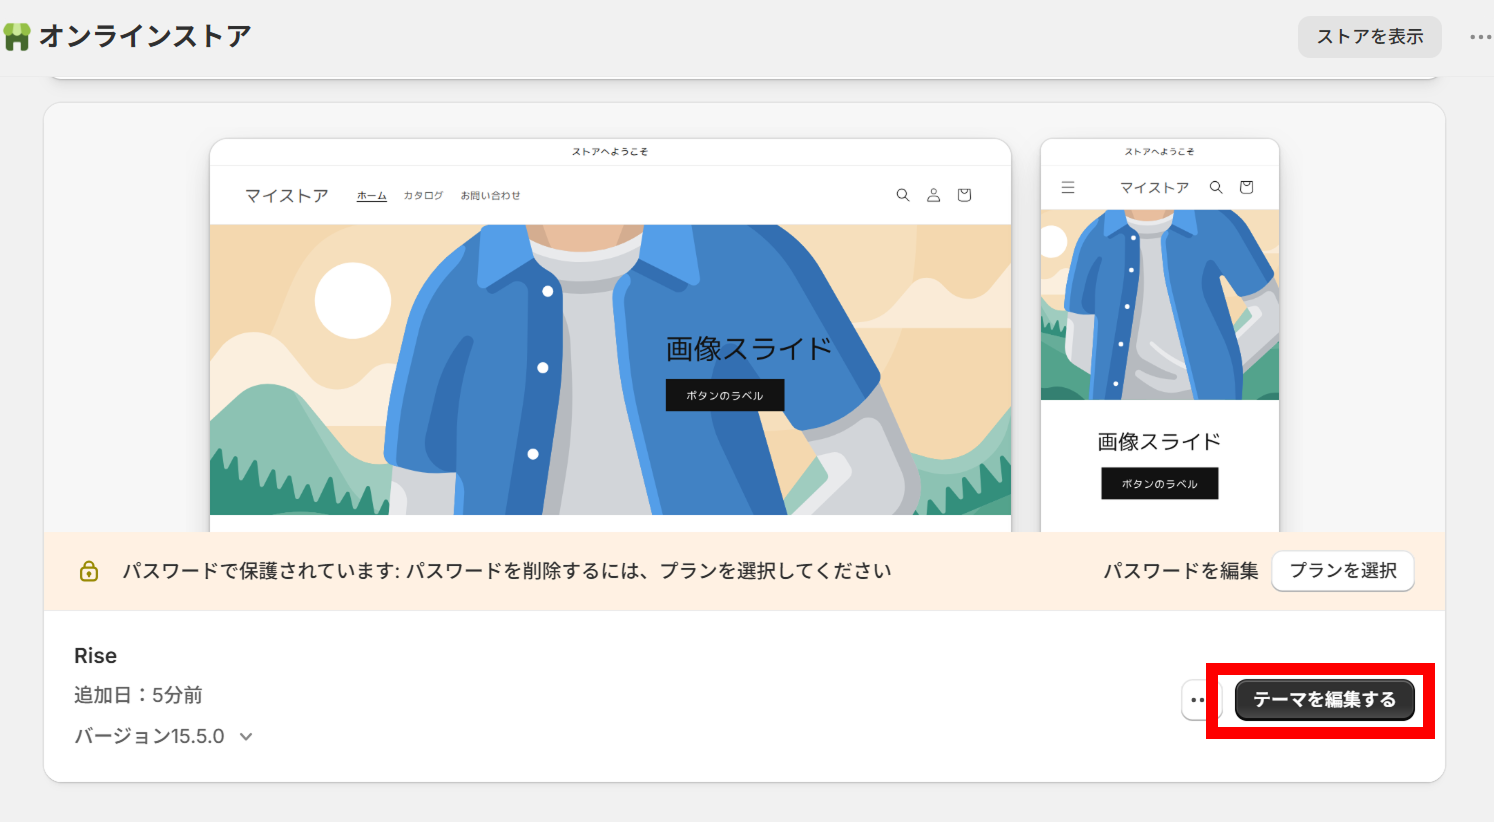Select カタログ in desktop preview navigation
The height and width of the screenshot is (822, 1494).
[423, 196]
